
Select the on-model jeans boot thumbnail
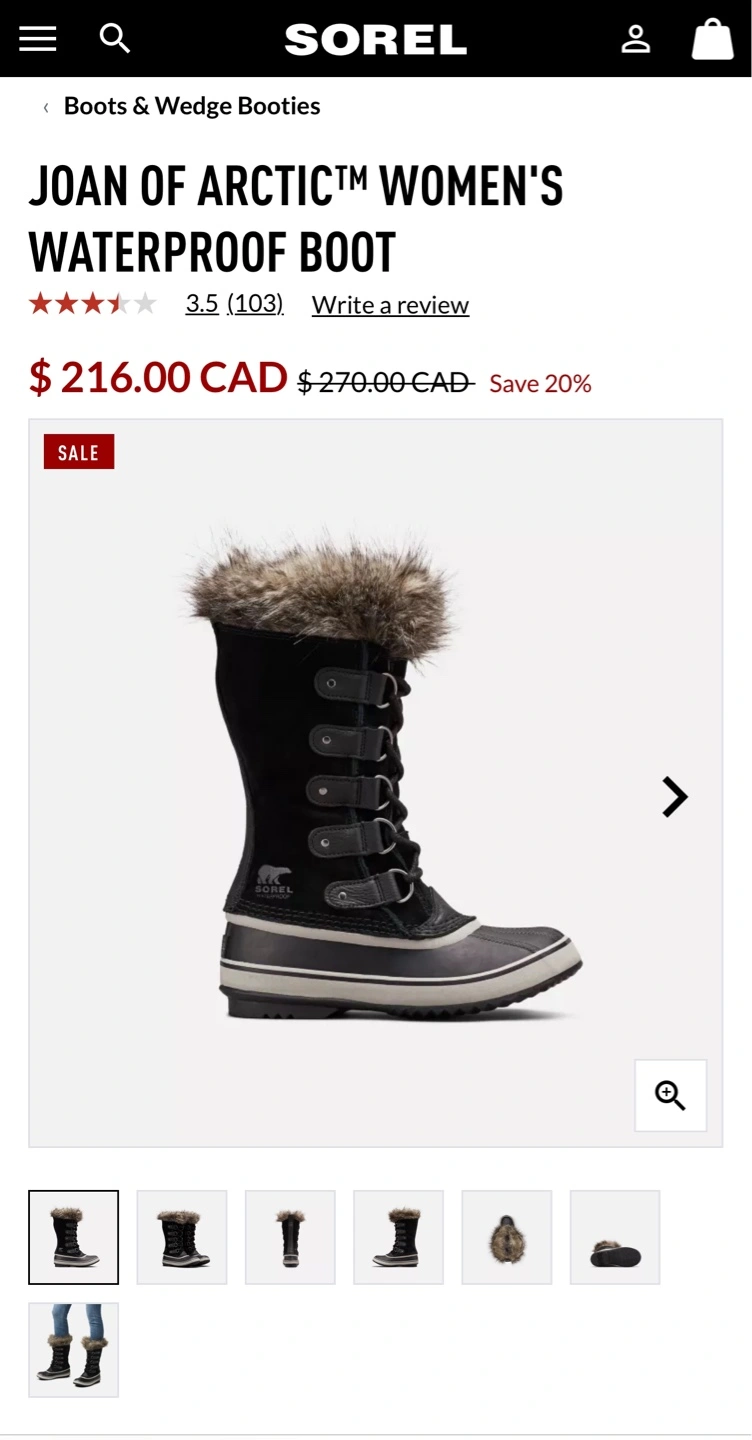[x=73, y=1350]
